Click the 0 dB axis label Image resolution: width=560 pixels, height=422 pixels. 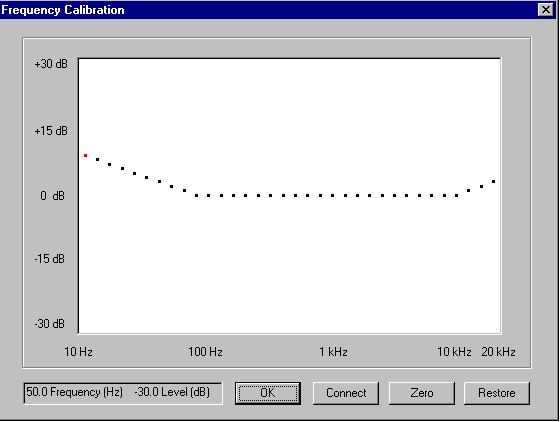[x=52, y=196]
